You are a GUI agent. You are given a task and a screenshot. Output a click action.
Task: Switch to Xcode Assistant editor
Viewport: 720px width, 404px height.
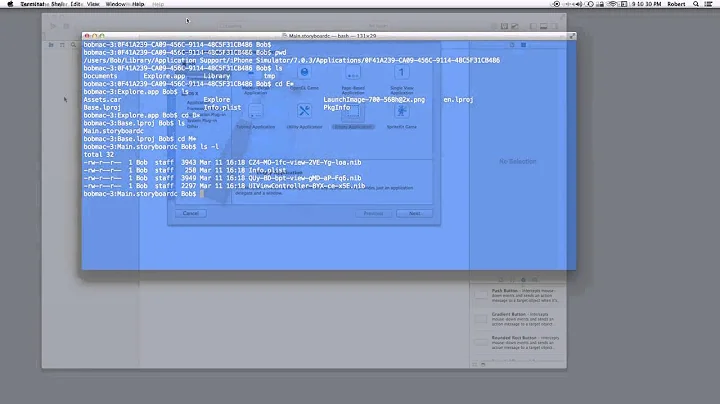[x=504, y=26]
